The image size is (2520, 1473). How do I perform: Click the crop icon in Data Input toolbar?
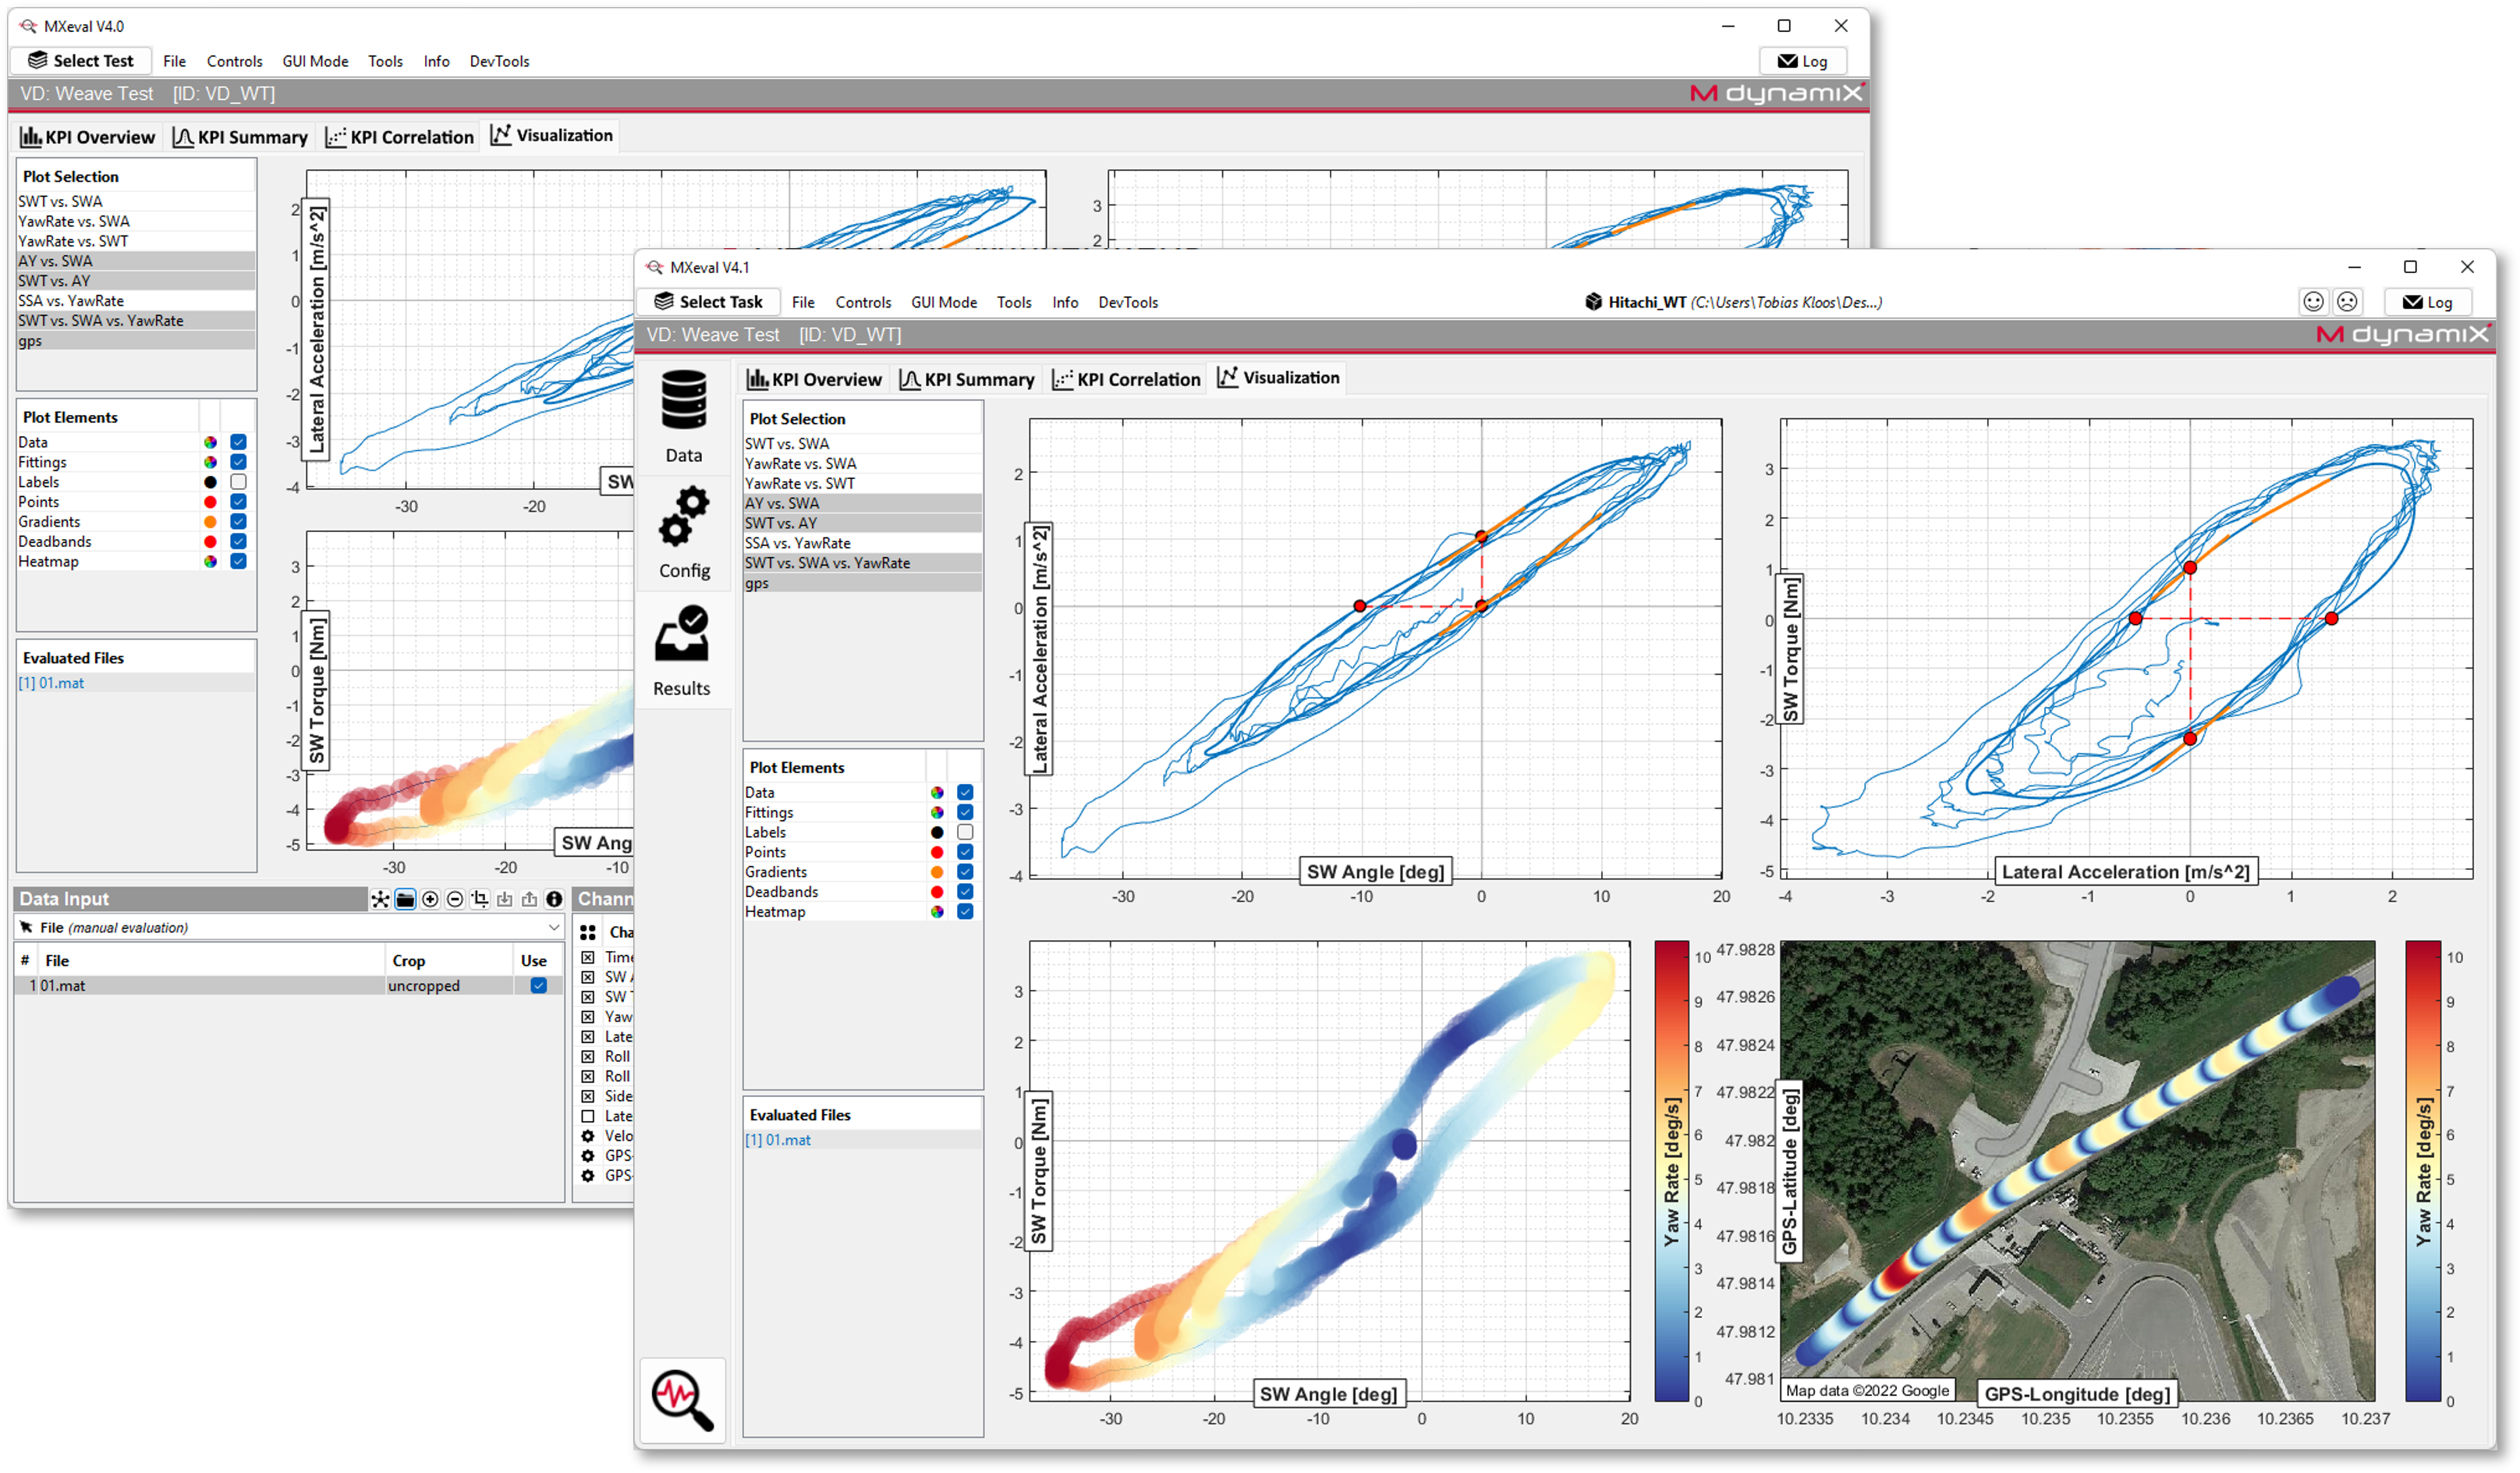(480, 900)
